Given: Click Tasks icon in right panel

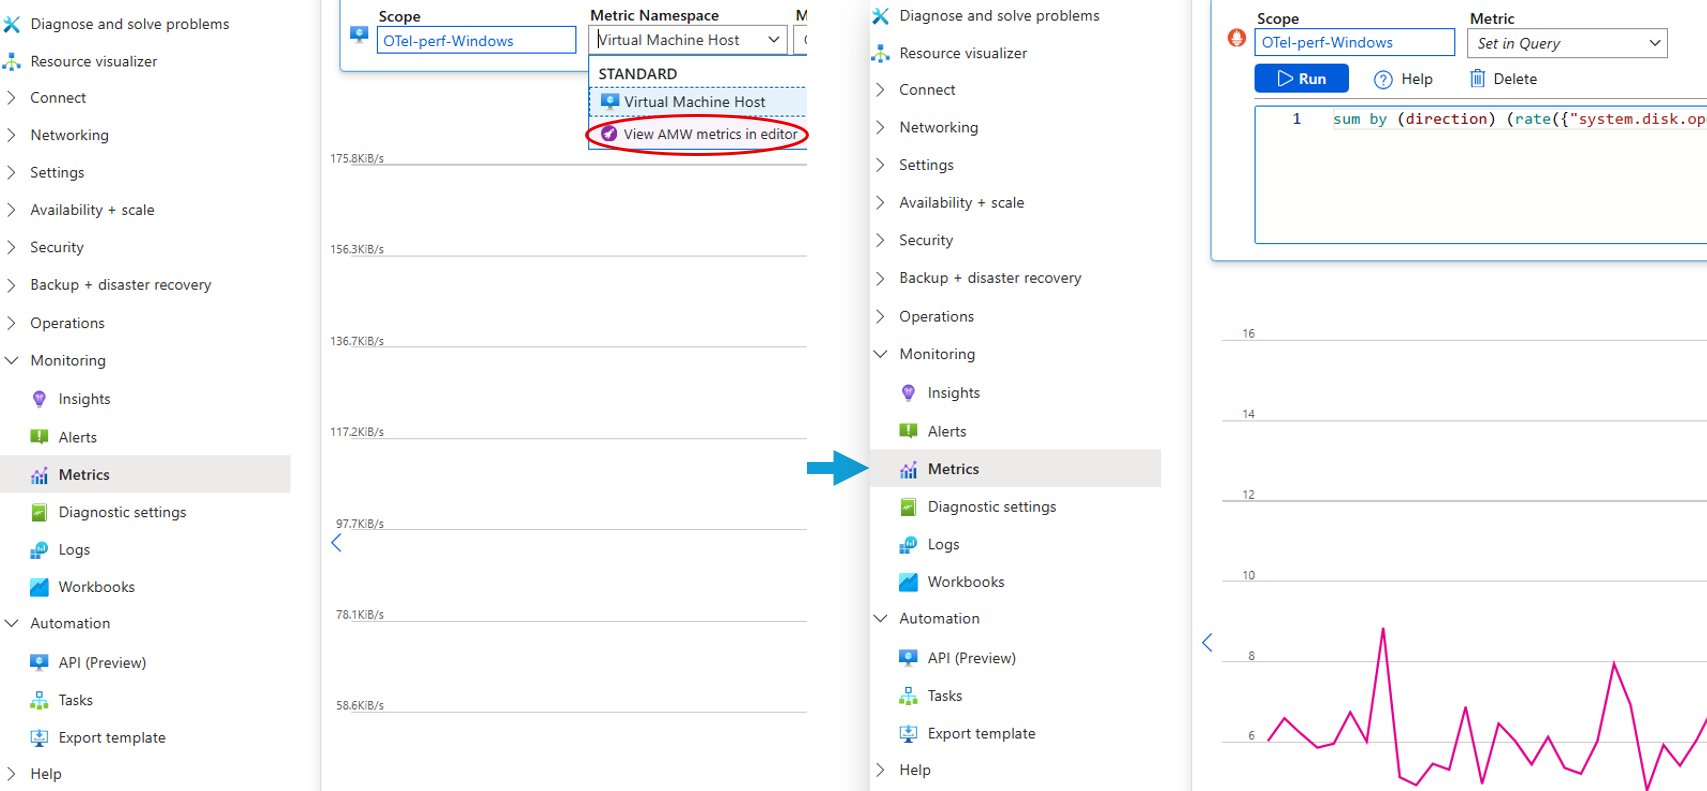Looking at the screenshot, I should click(908, 696).
